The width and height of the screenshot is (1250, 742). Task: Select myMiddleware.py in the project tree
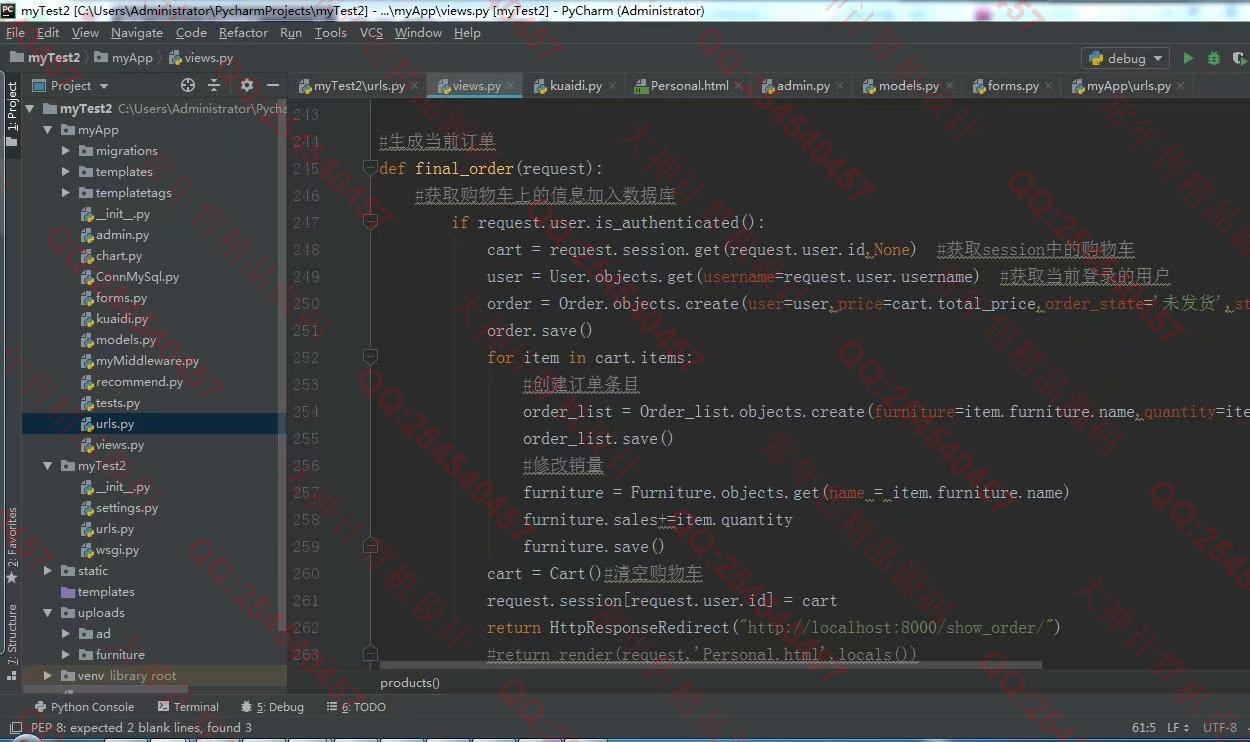147,361
